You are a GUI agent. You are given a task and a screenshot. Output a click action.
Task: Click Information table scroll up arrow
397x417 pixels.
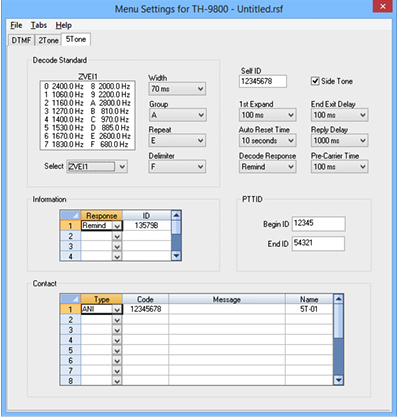(x=176, y=215)
